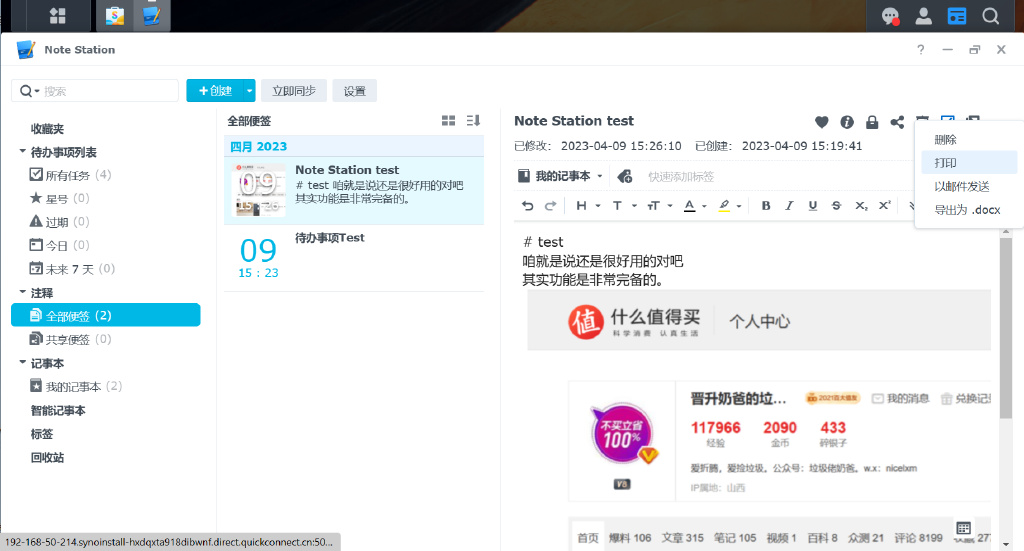Share the note with the share icon

click(897, 121)
